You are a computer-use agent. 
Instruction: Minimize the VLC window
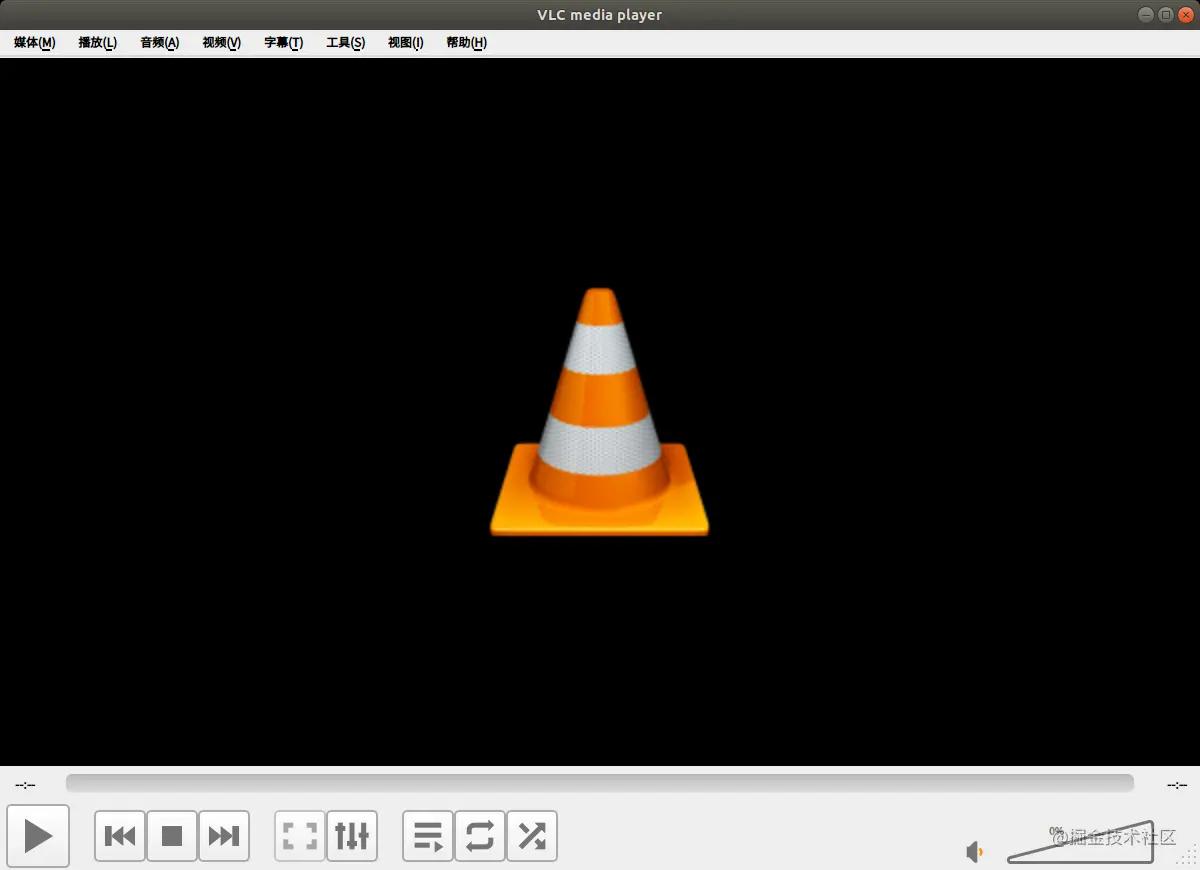click(x=1146, y=15)
